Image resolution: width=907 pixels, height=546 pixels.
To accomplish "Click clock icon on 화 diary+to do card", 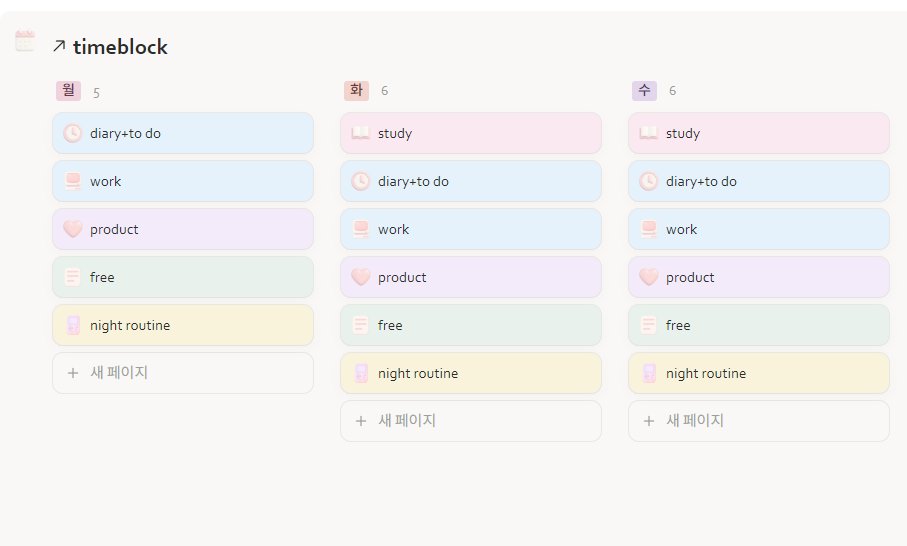I will click(360, 181).
